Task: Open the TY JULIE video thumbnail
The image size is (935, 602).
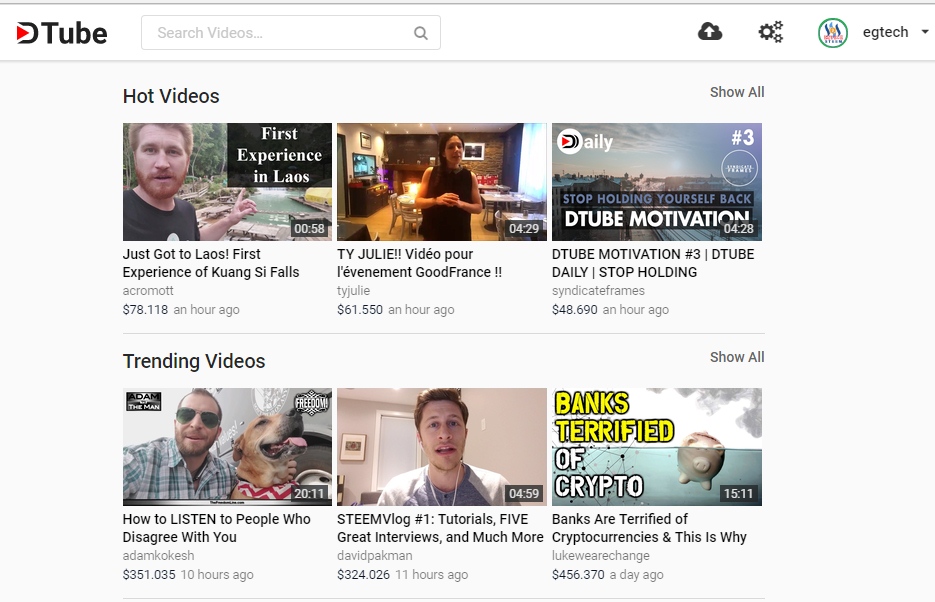Action: [442, 182]
